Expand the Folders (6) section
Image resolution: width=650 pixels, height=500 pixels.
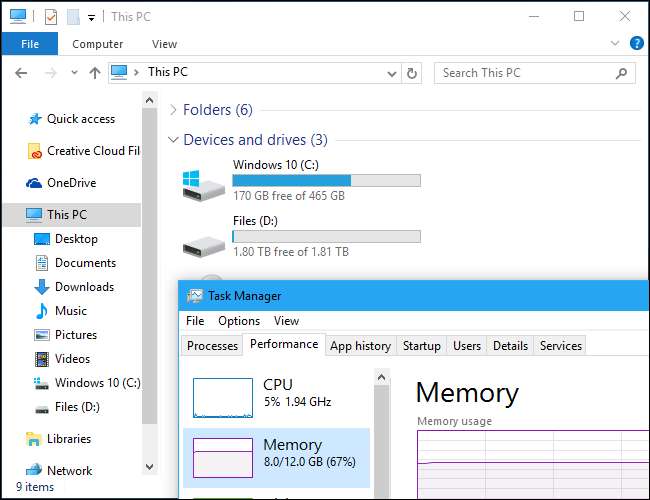pyautogui.click(x=174, y=110)
